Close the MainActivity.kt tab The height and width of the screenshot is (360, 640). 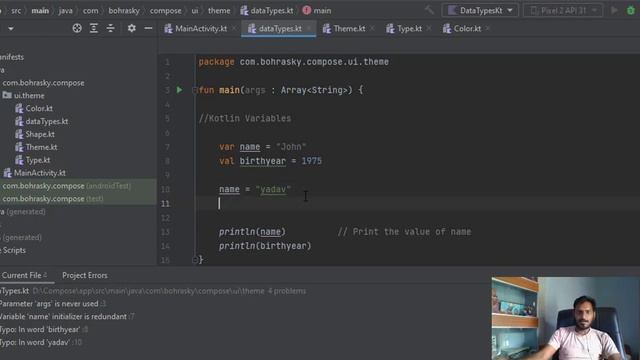point(234,29)
